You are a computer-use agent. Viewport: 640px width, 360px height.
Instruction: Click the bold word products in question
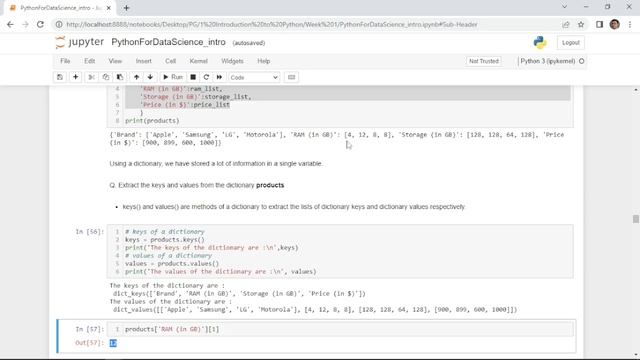pos(270,185)
